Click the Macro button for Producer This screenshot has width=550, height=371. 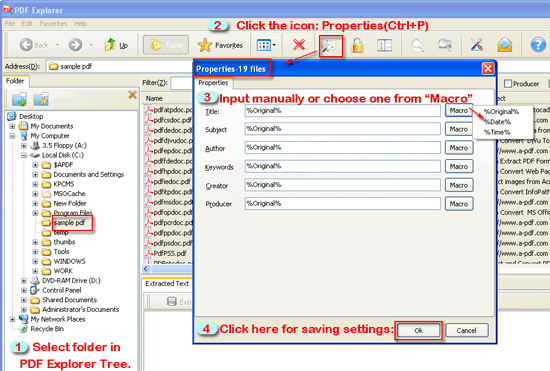pos(459,204)
